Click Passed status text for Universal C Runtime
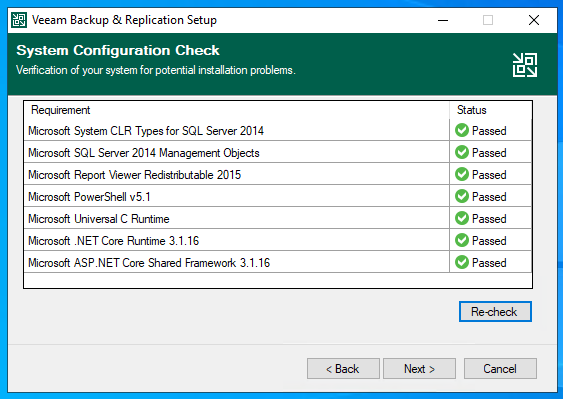 [489, 219]
